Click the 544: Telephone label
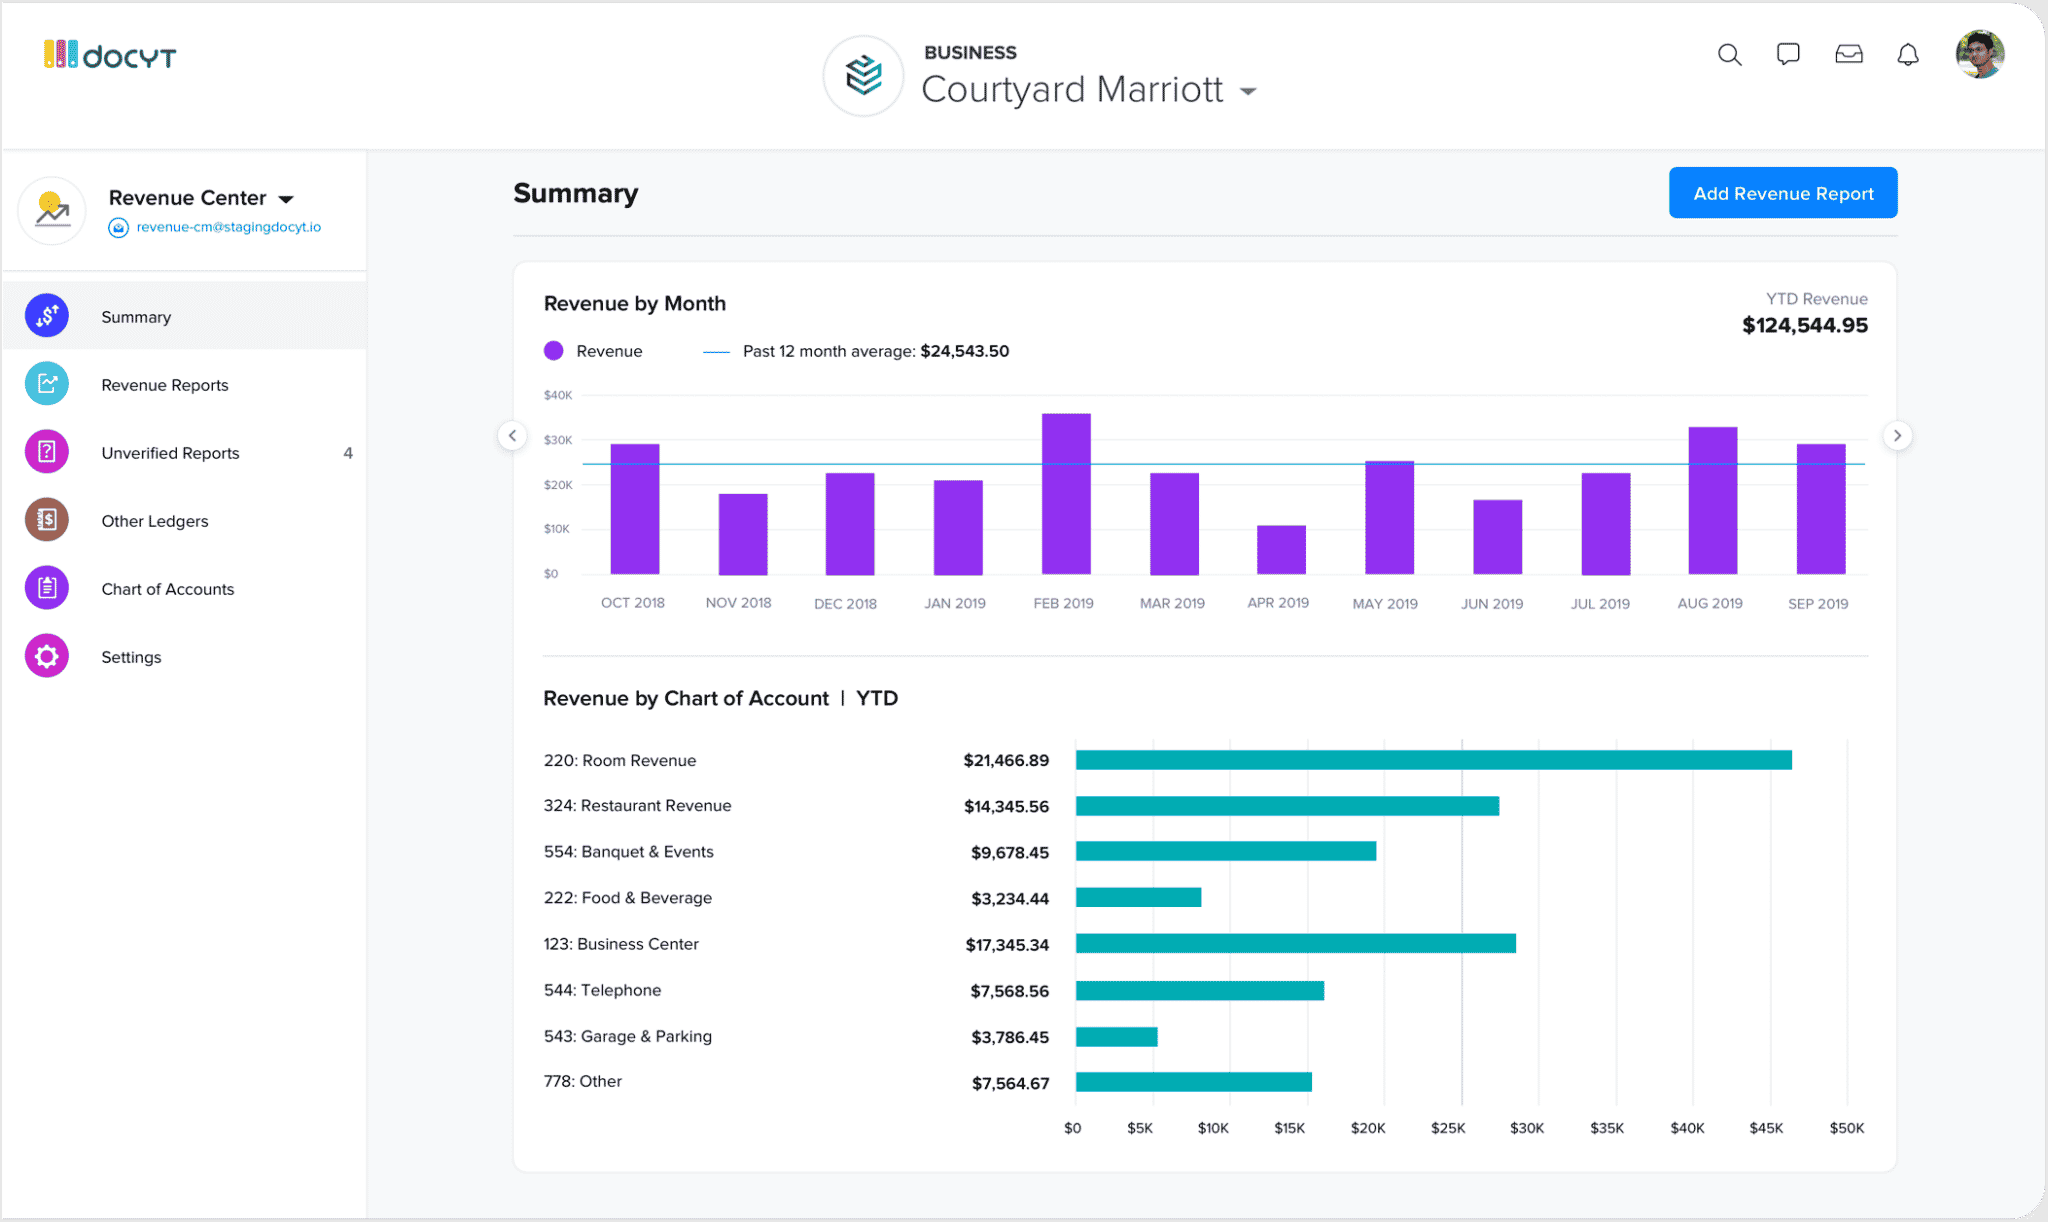 coord(602,990)
